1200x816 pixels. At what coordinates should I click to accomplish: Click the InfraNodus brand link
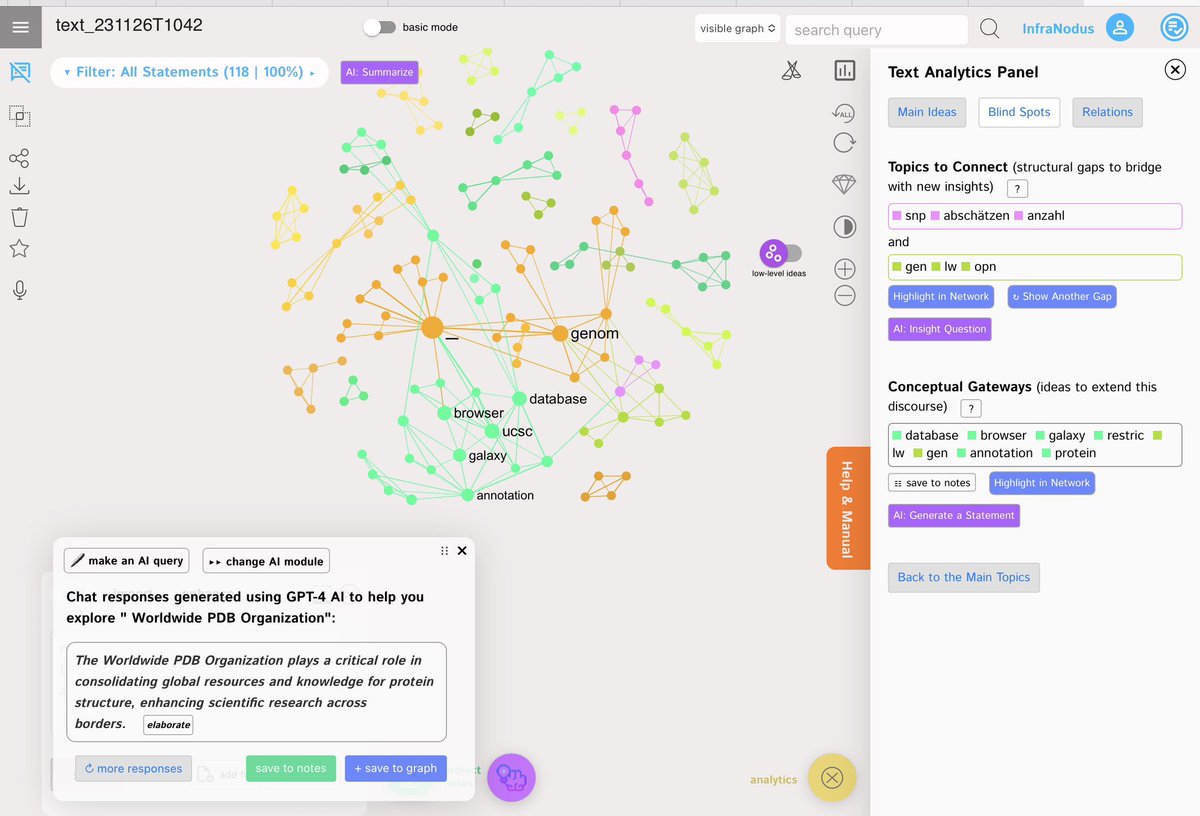[1058, 29]
